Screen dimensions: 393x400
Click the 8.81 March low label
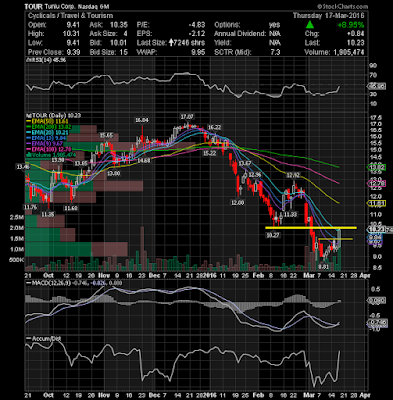point(323,267)
